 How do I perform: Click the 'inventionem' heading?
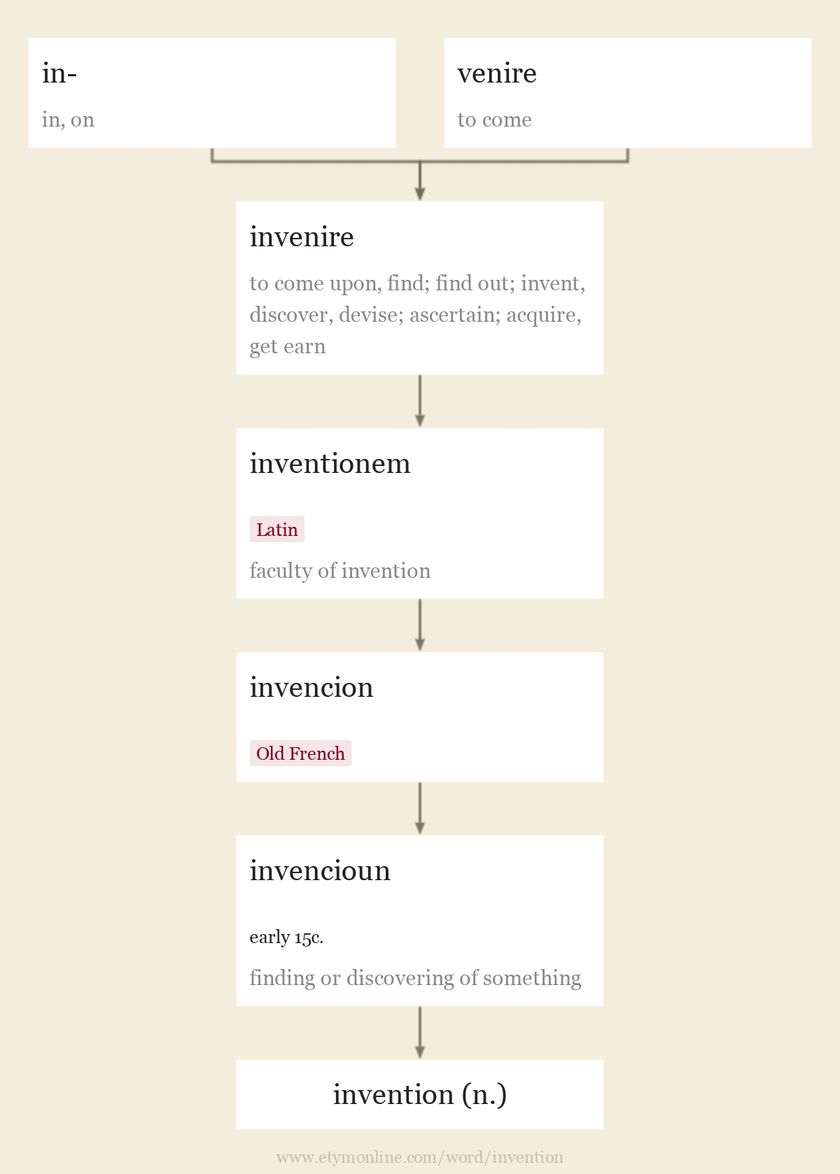pyautogui.click(x=330, y=463)
